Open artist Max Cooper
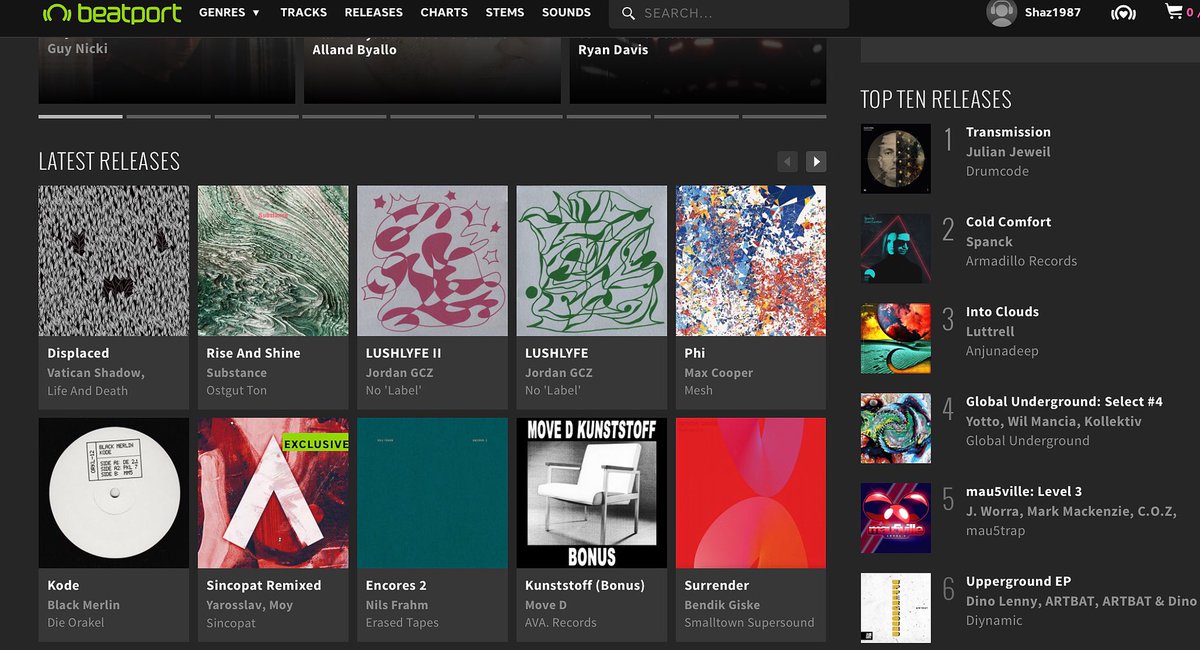The height and width of the screenshot is (650, 1200). click(718, 372)
